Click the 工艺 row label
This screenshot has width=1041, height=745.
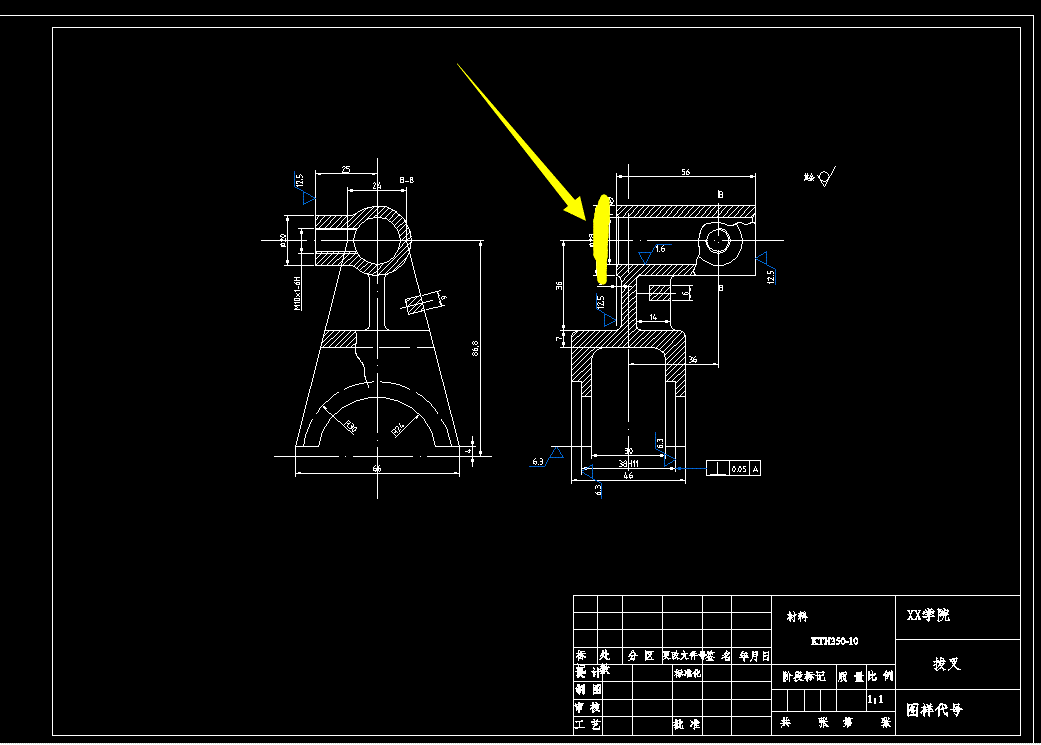click(588, 724)
